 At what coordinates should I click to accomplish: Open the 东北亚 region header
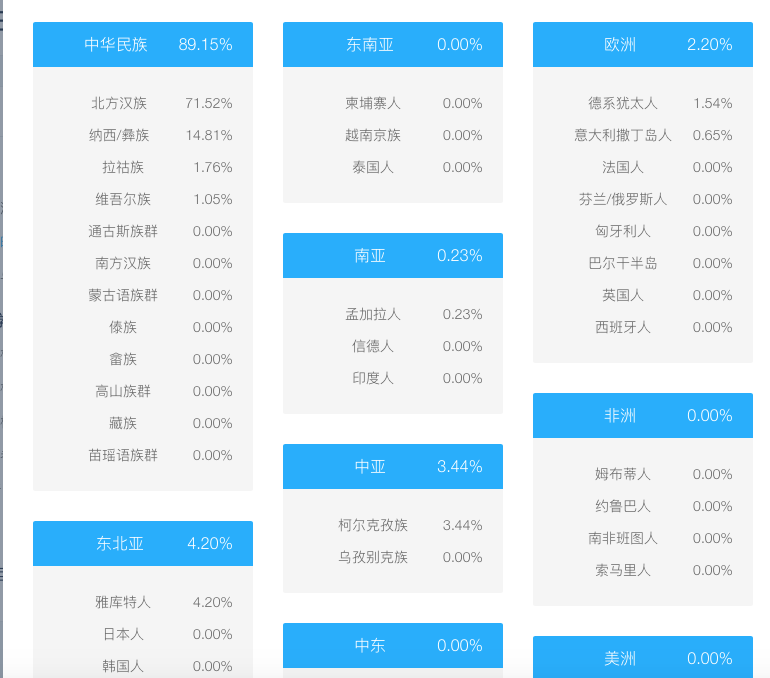pos(142,543)
